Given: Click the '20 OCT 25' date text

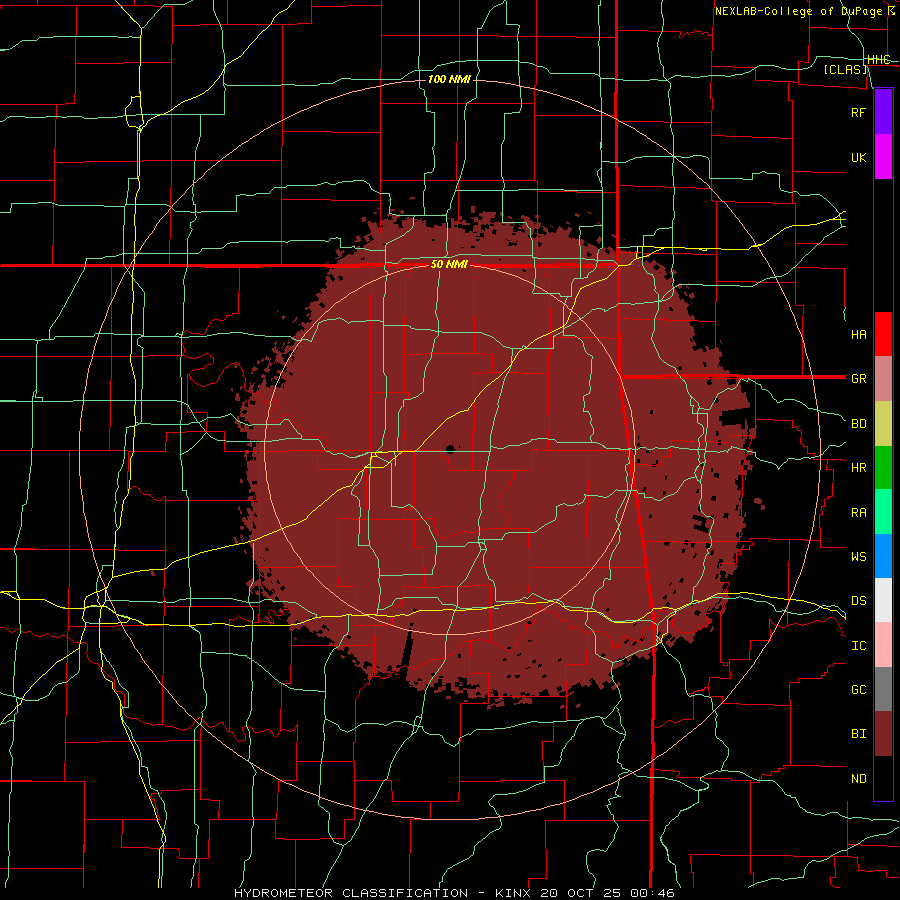Looking at the screenshot, I should click(581, 893).
